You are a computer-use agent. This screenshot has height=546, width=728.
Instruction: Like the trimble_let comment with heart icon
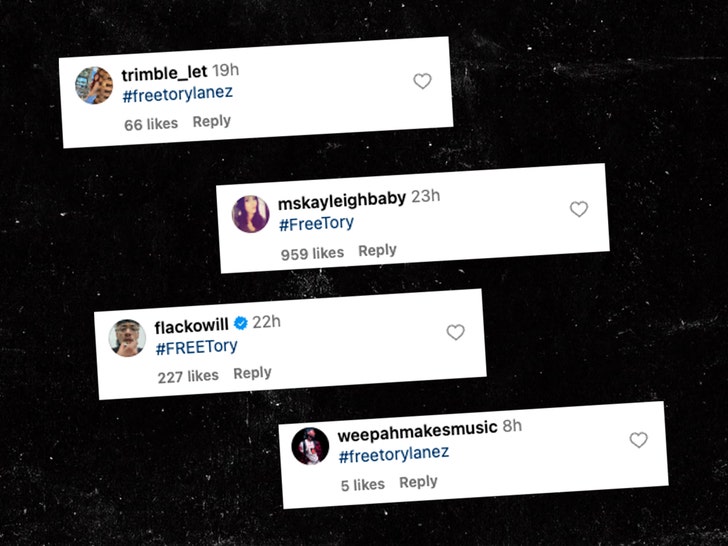[422, 81]
